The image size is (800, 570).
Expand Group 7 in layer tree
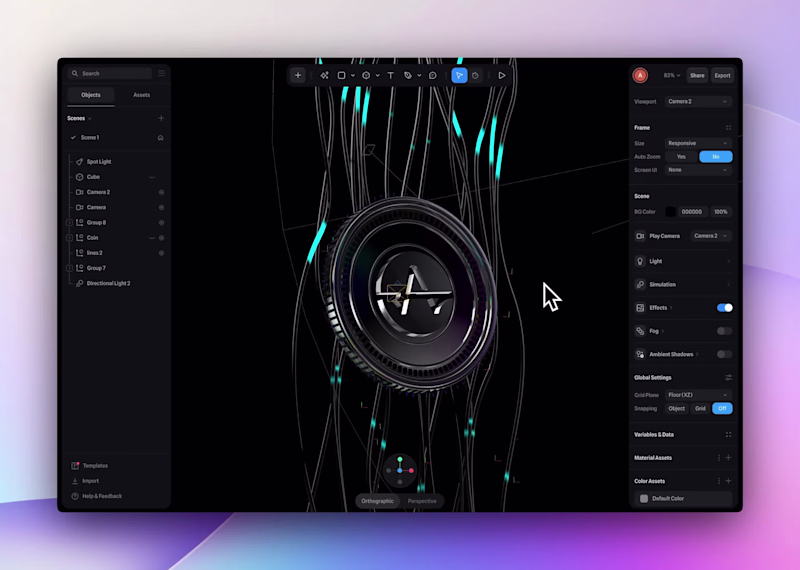click(70, 268)
